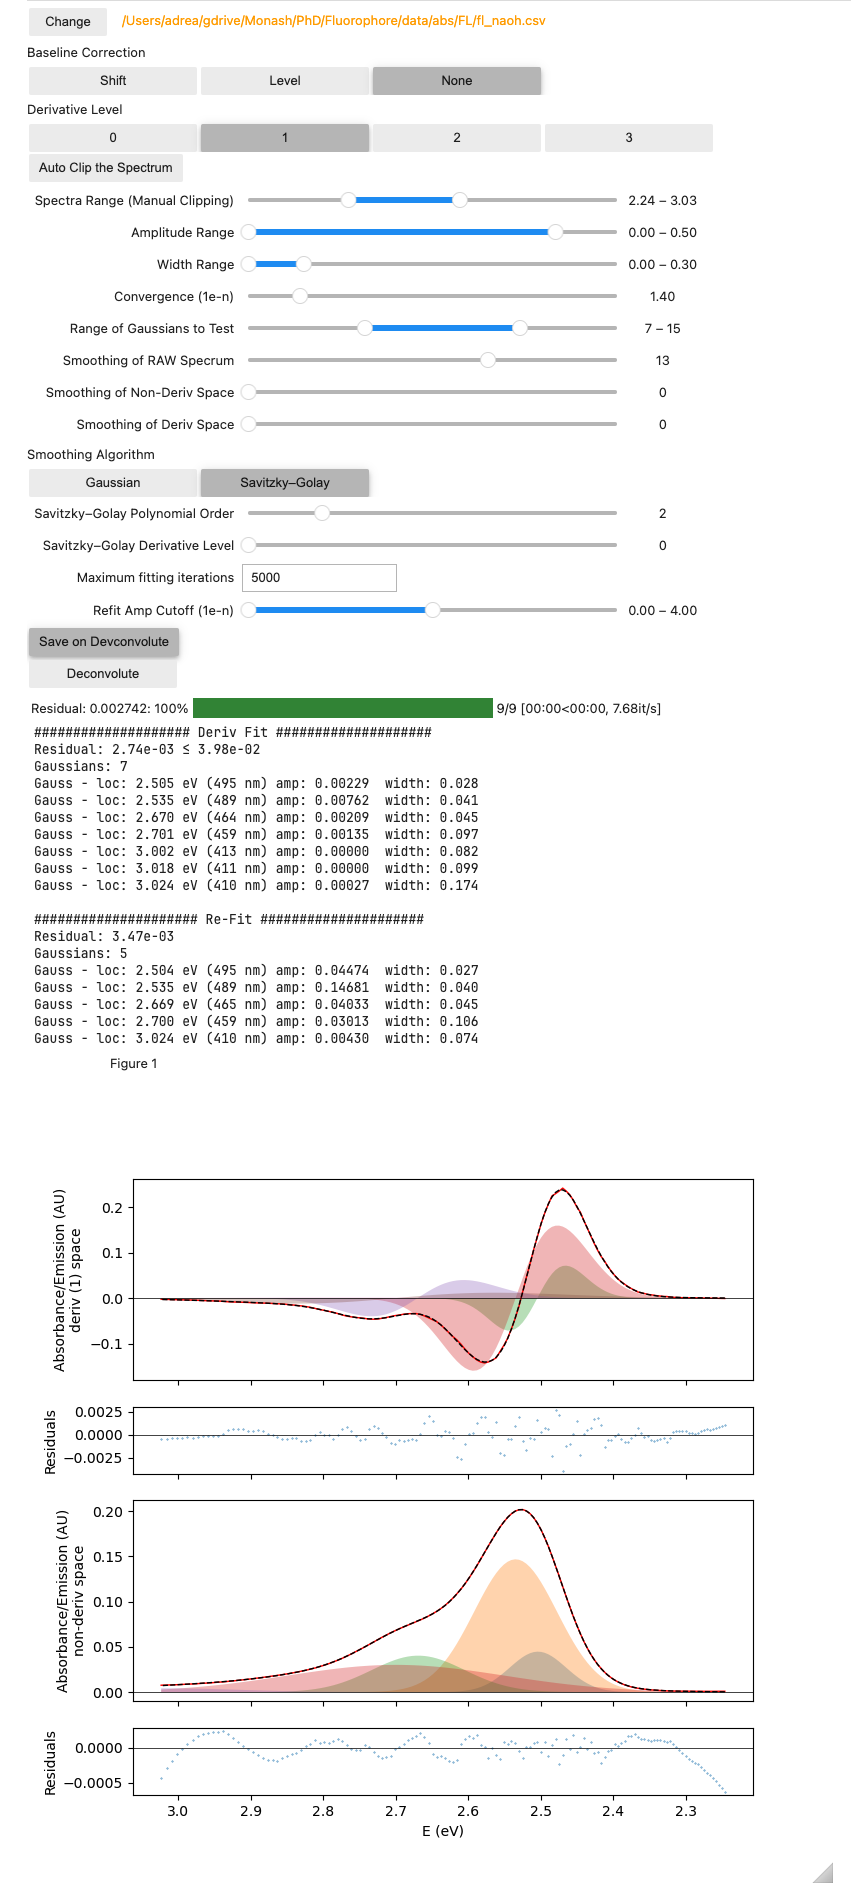The width and height of the screenshot is (851, 1900).
Task: Click Savitzky–Golay Derivative Level slider handle
Action: 249,545
